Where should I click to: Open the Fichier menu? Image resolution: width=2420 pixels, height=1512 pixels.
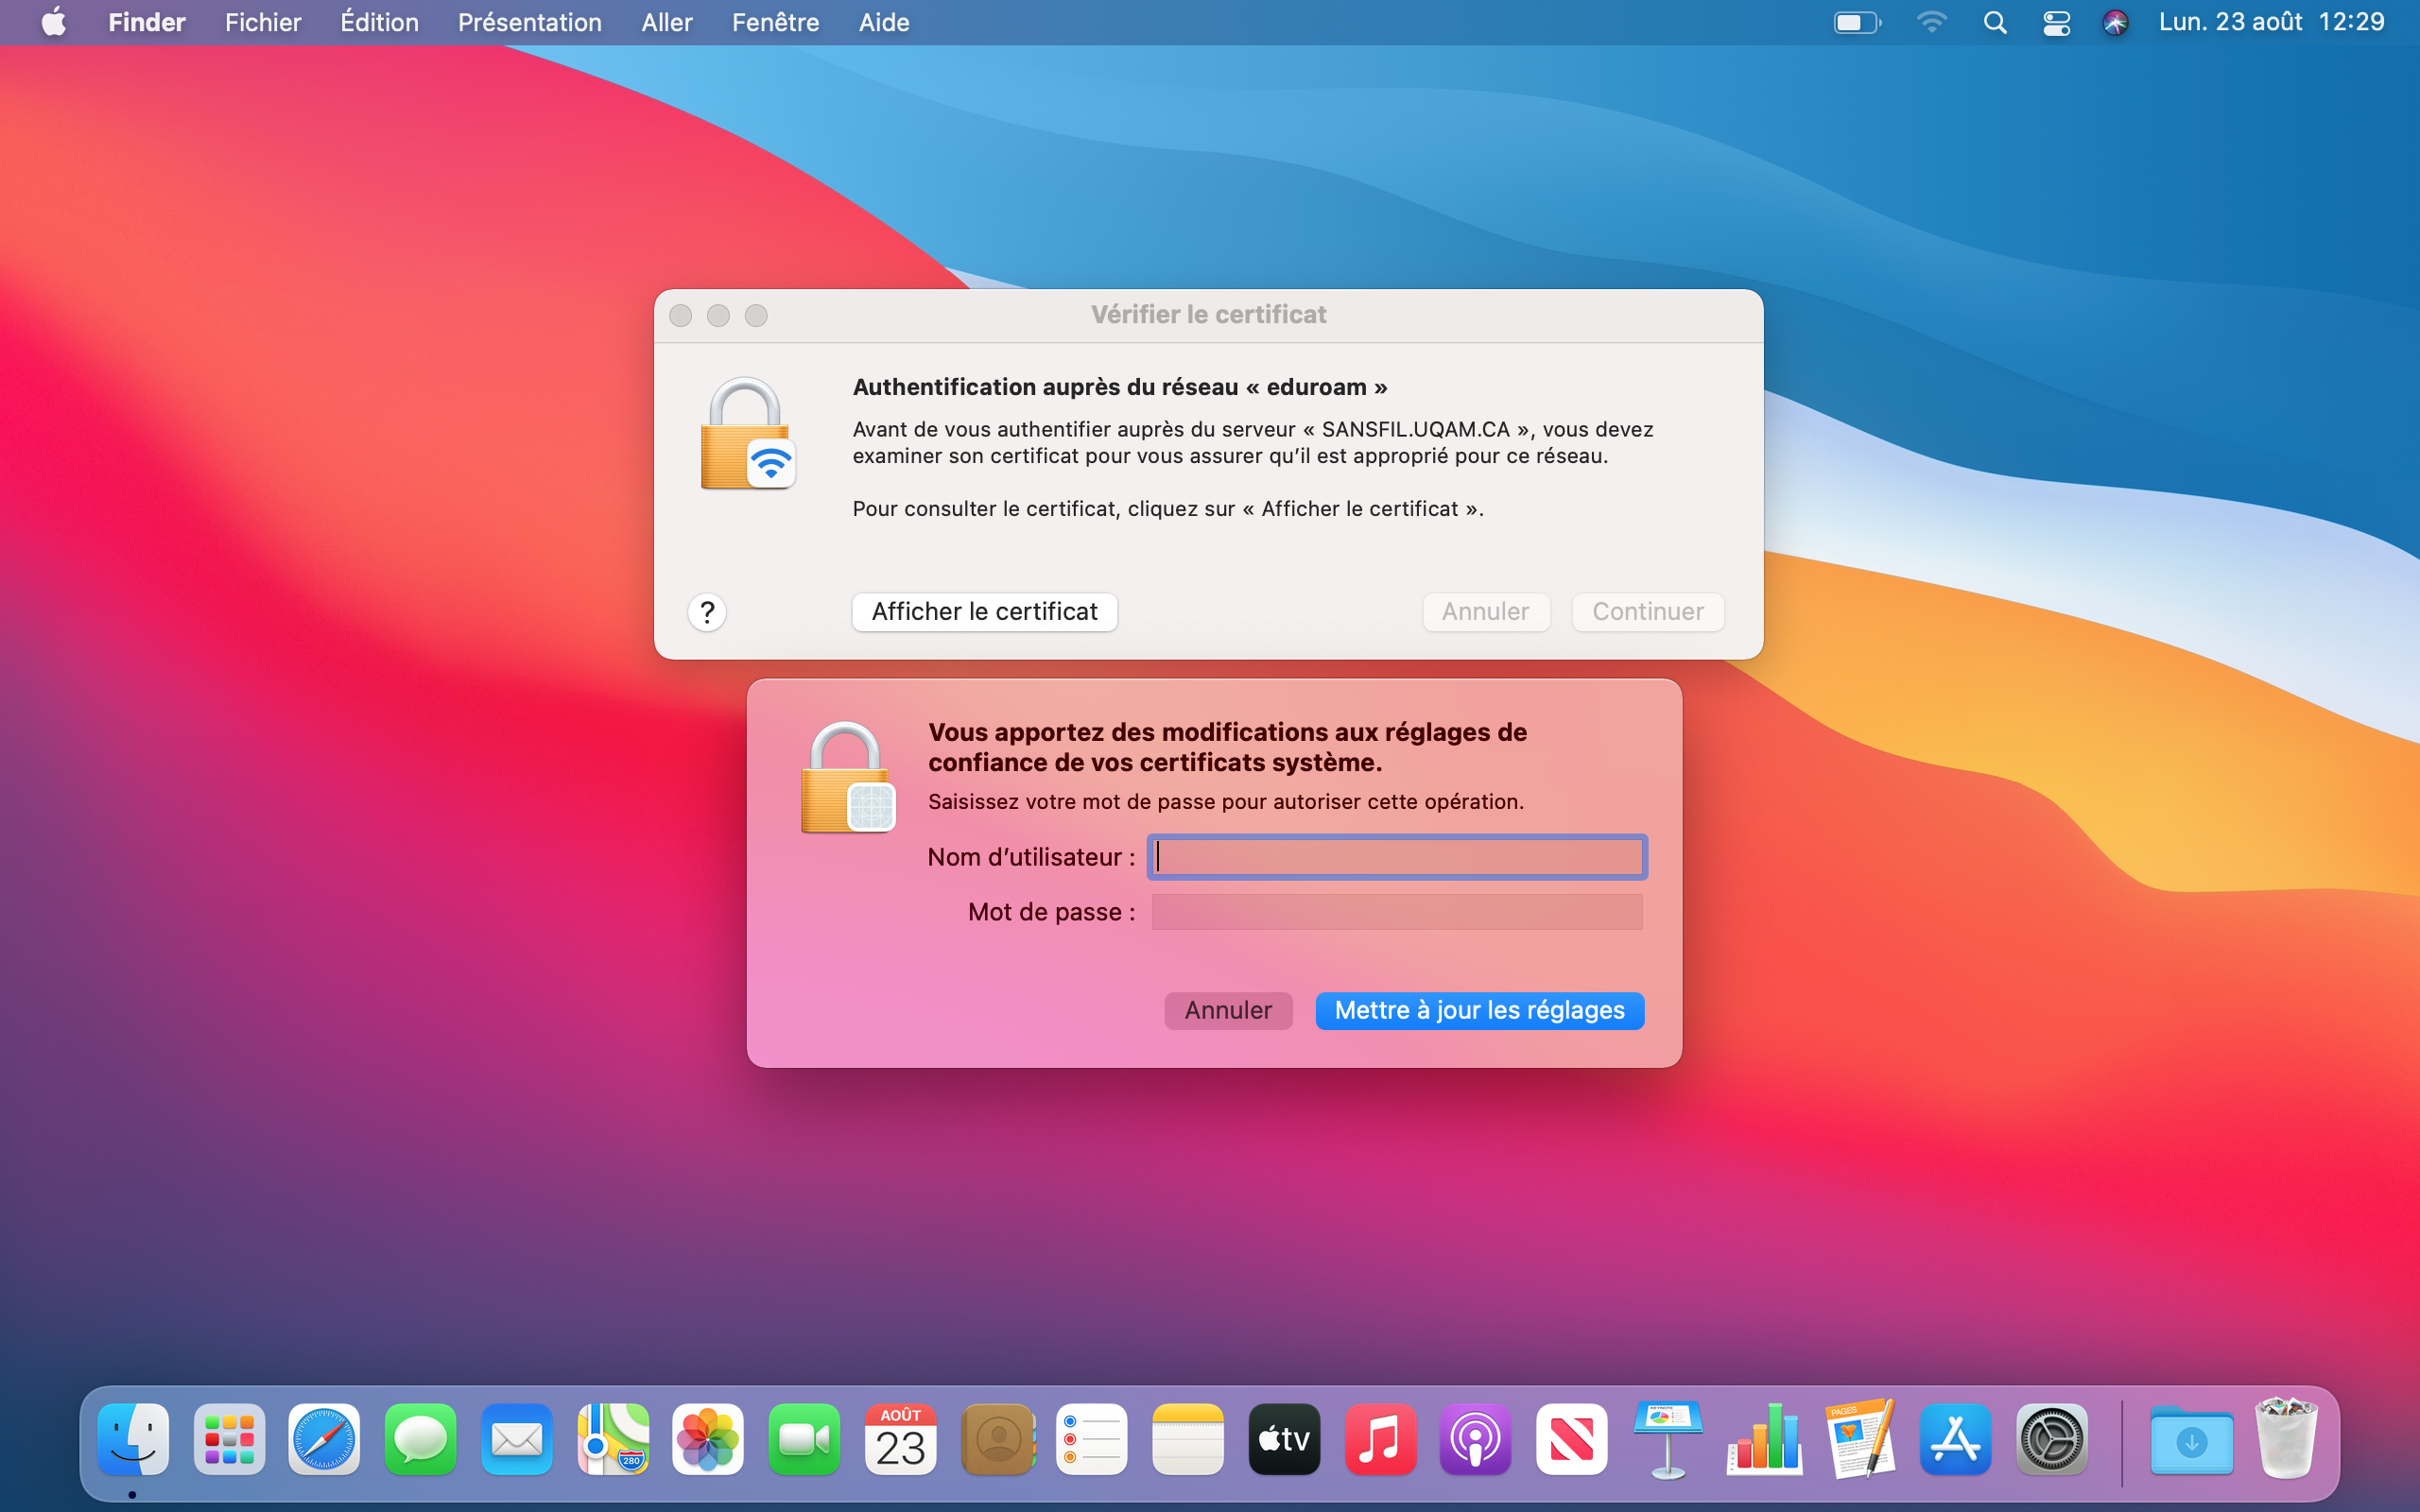pos(263,22)
